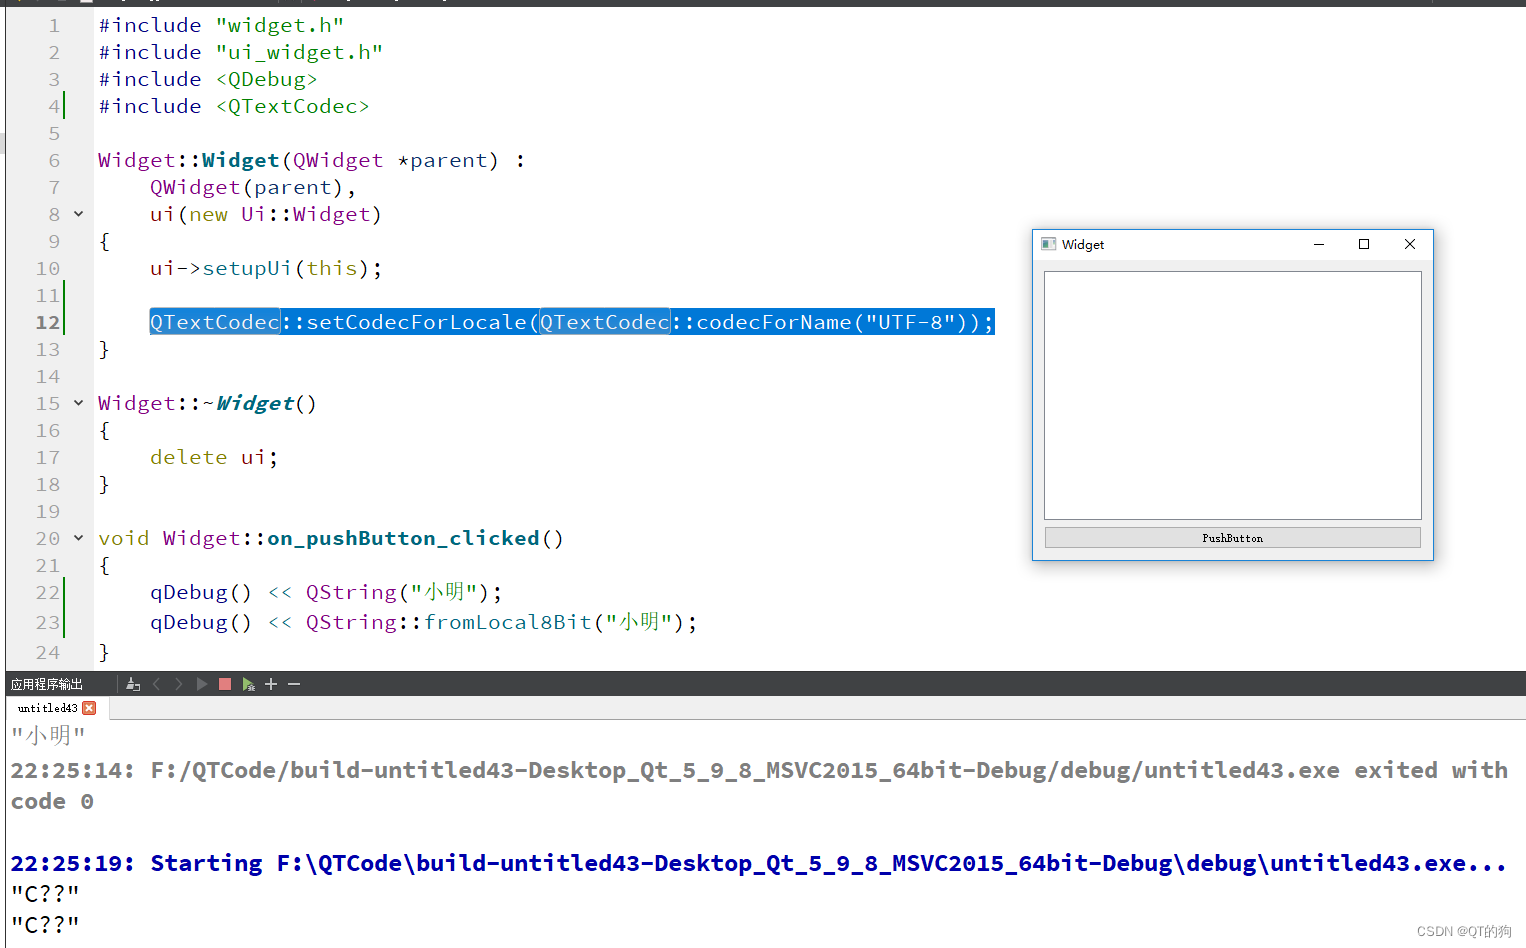Collapse the Widget constructor at line 8
Screen dimensions: 1526x948
pos(78,214)
